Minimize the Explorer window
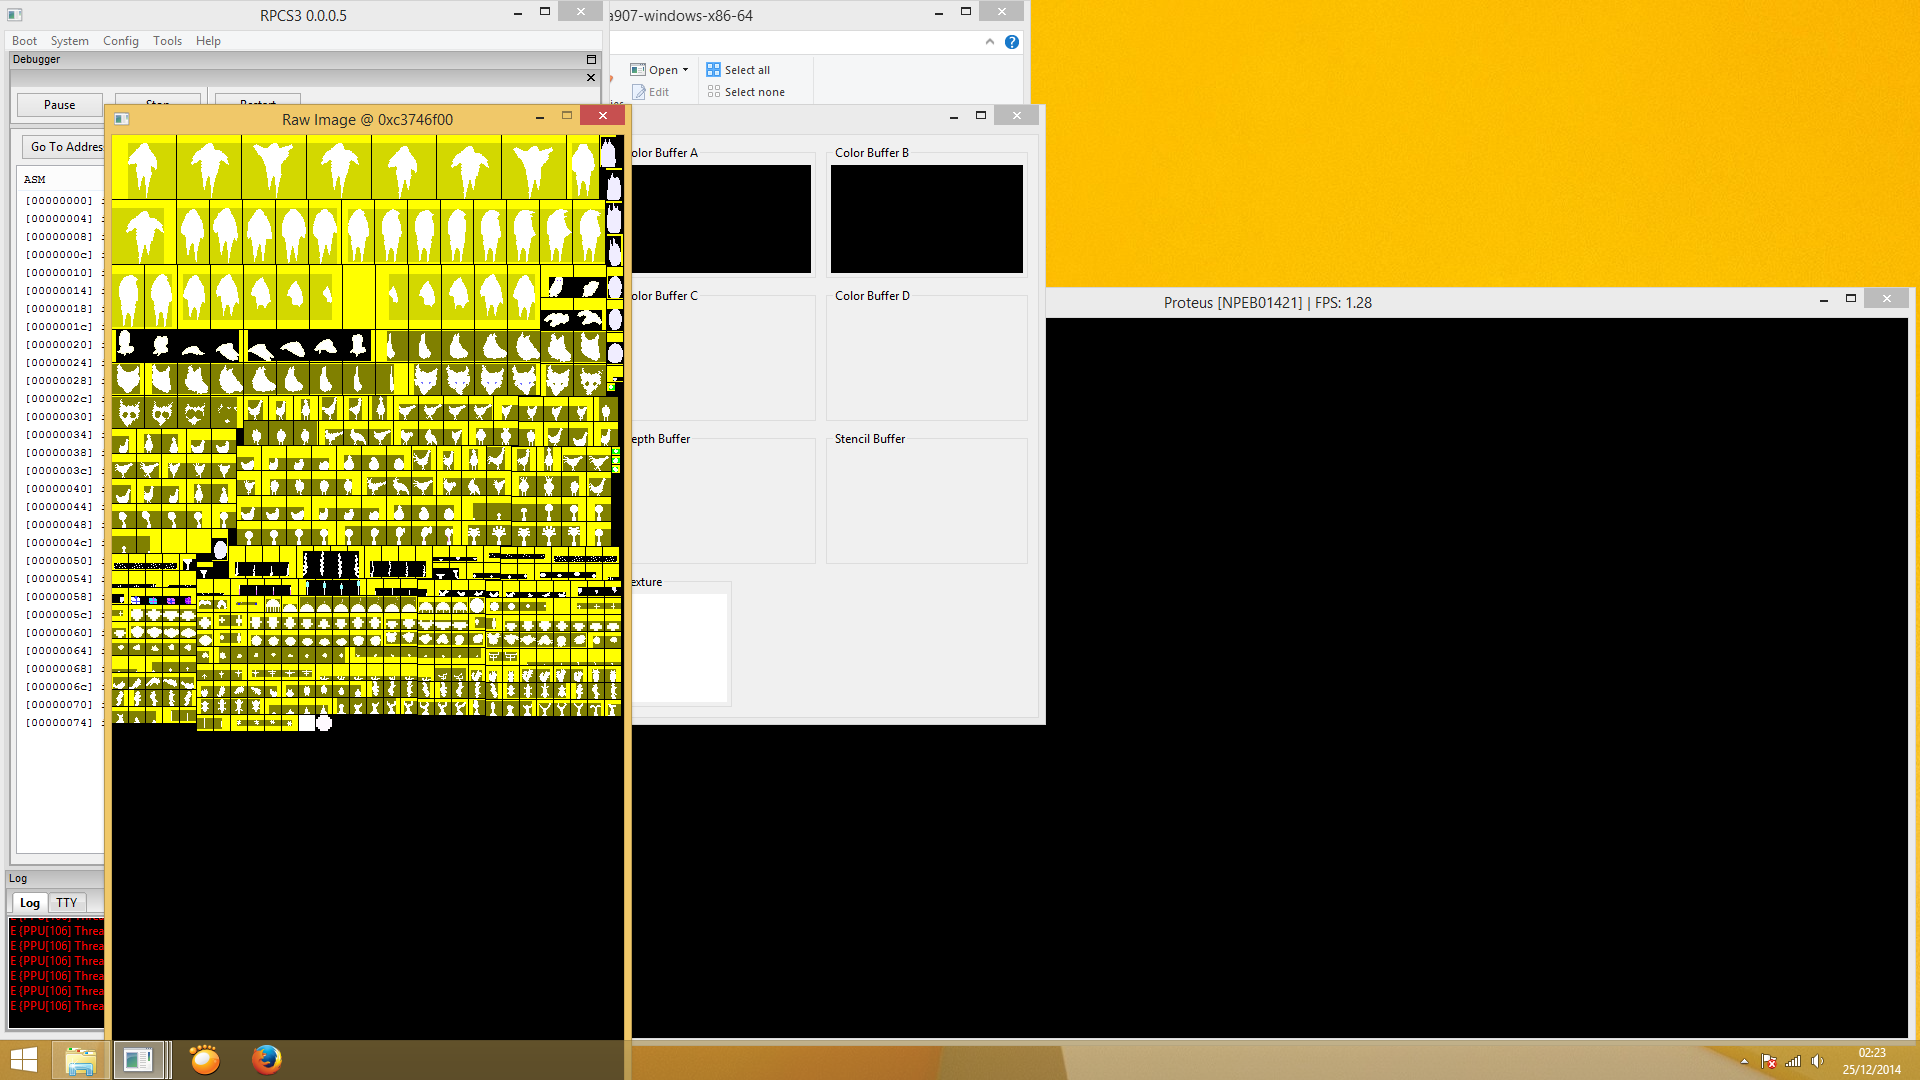This screenshot has width=1920, height=1080. tap(939, 12)
